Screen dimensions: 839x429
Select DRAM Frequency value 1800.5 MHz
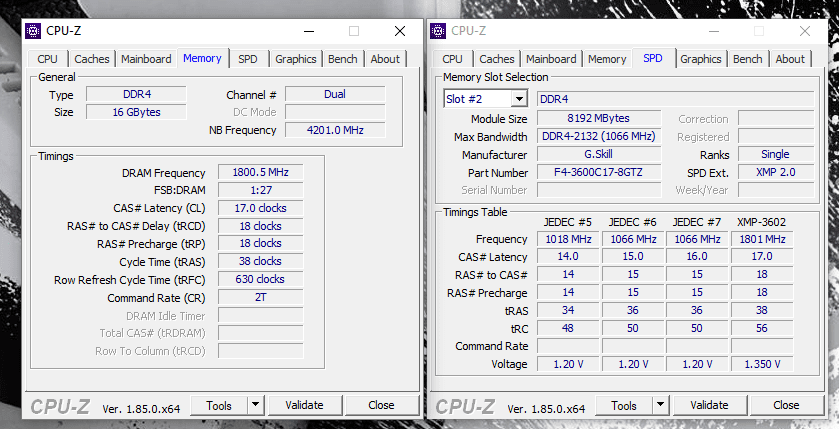(x=261, y=172)
